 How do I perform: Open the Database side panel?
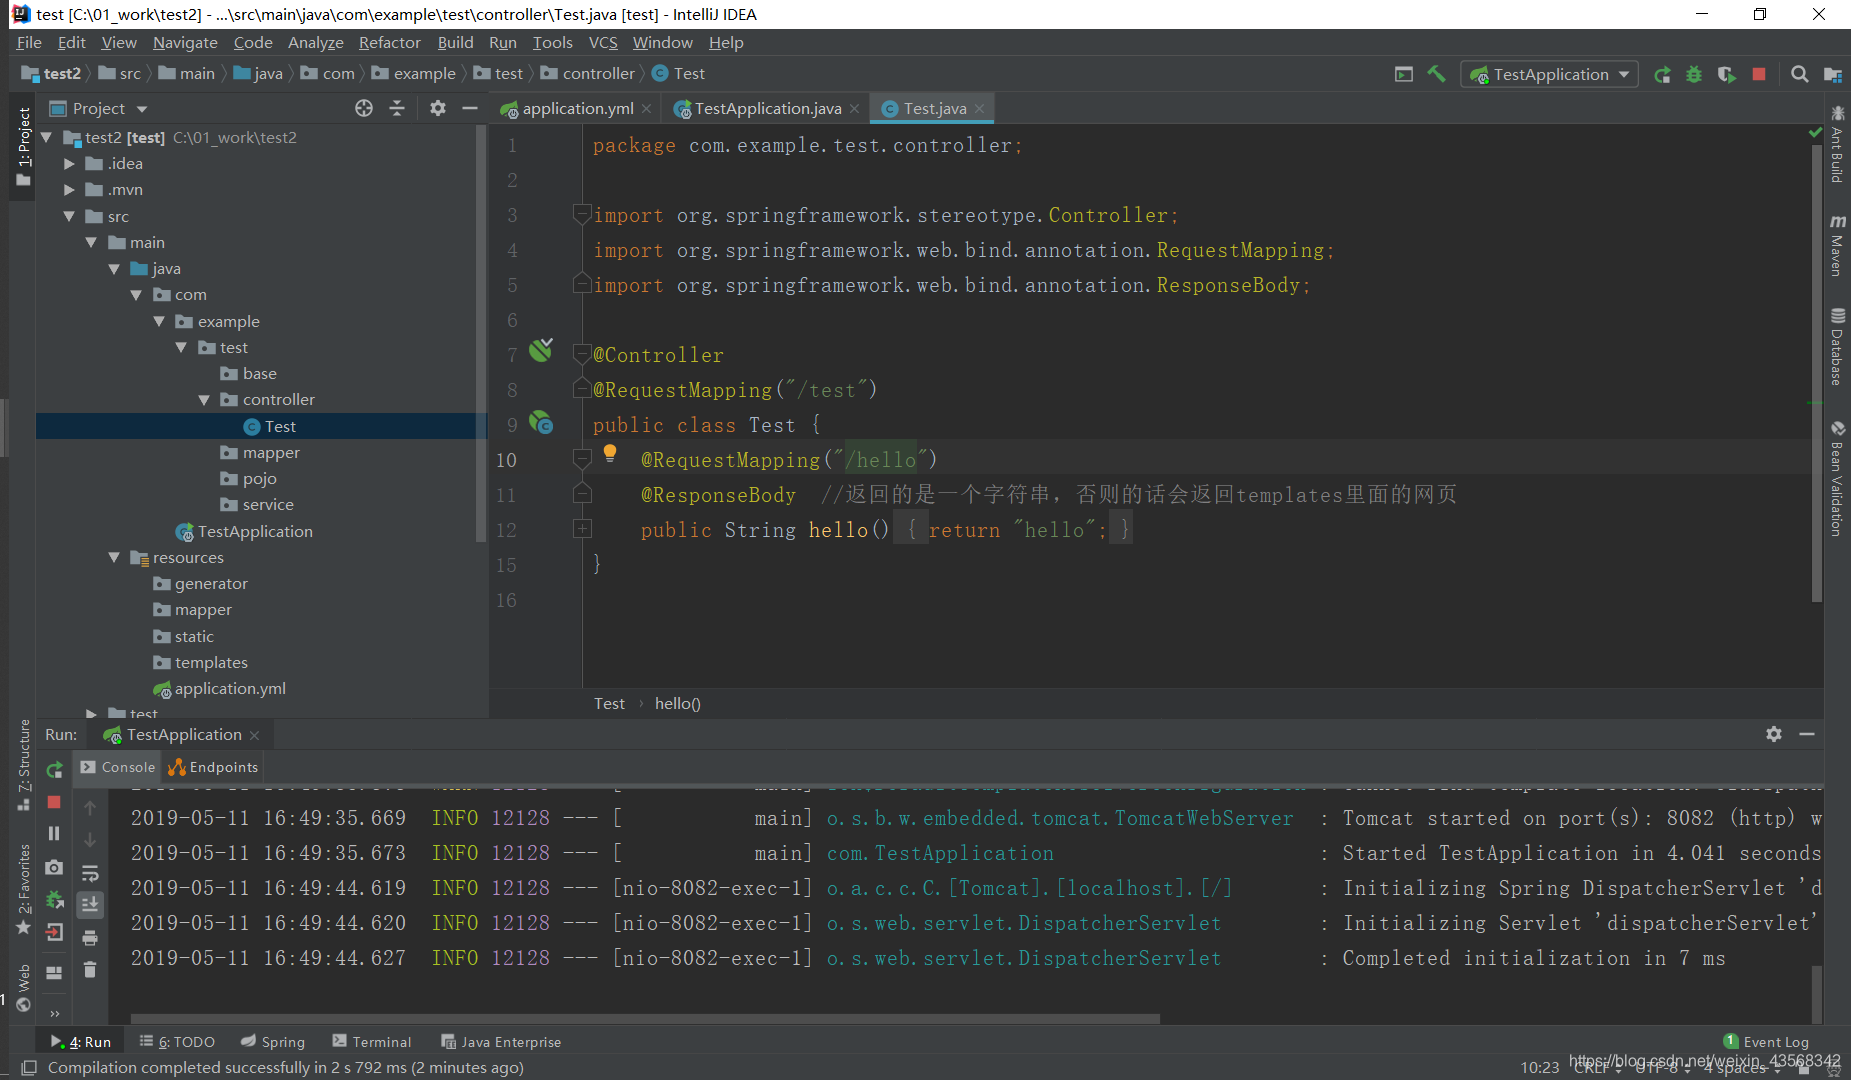tap(1837, 346)
